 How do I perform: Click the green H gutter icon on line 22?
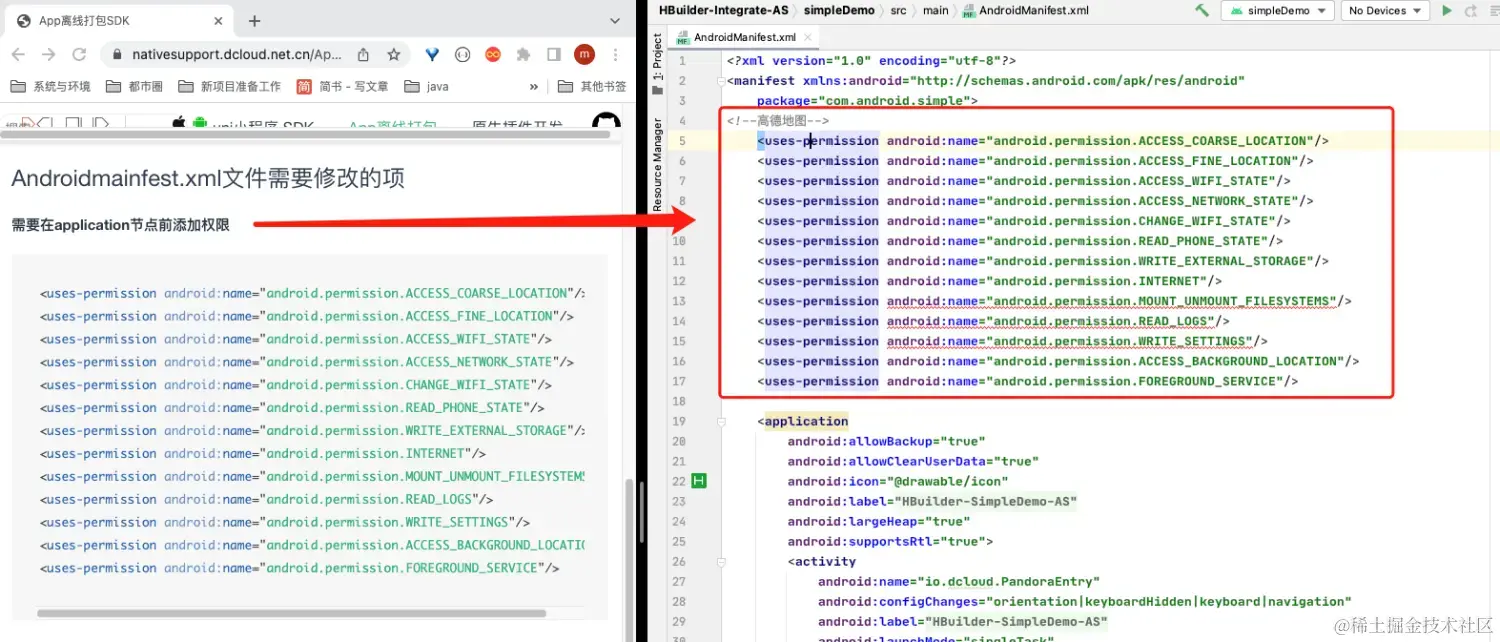[699, 481]
